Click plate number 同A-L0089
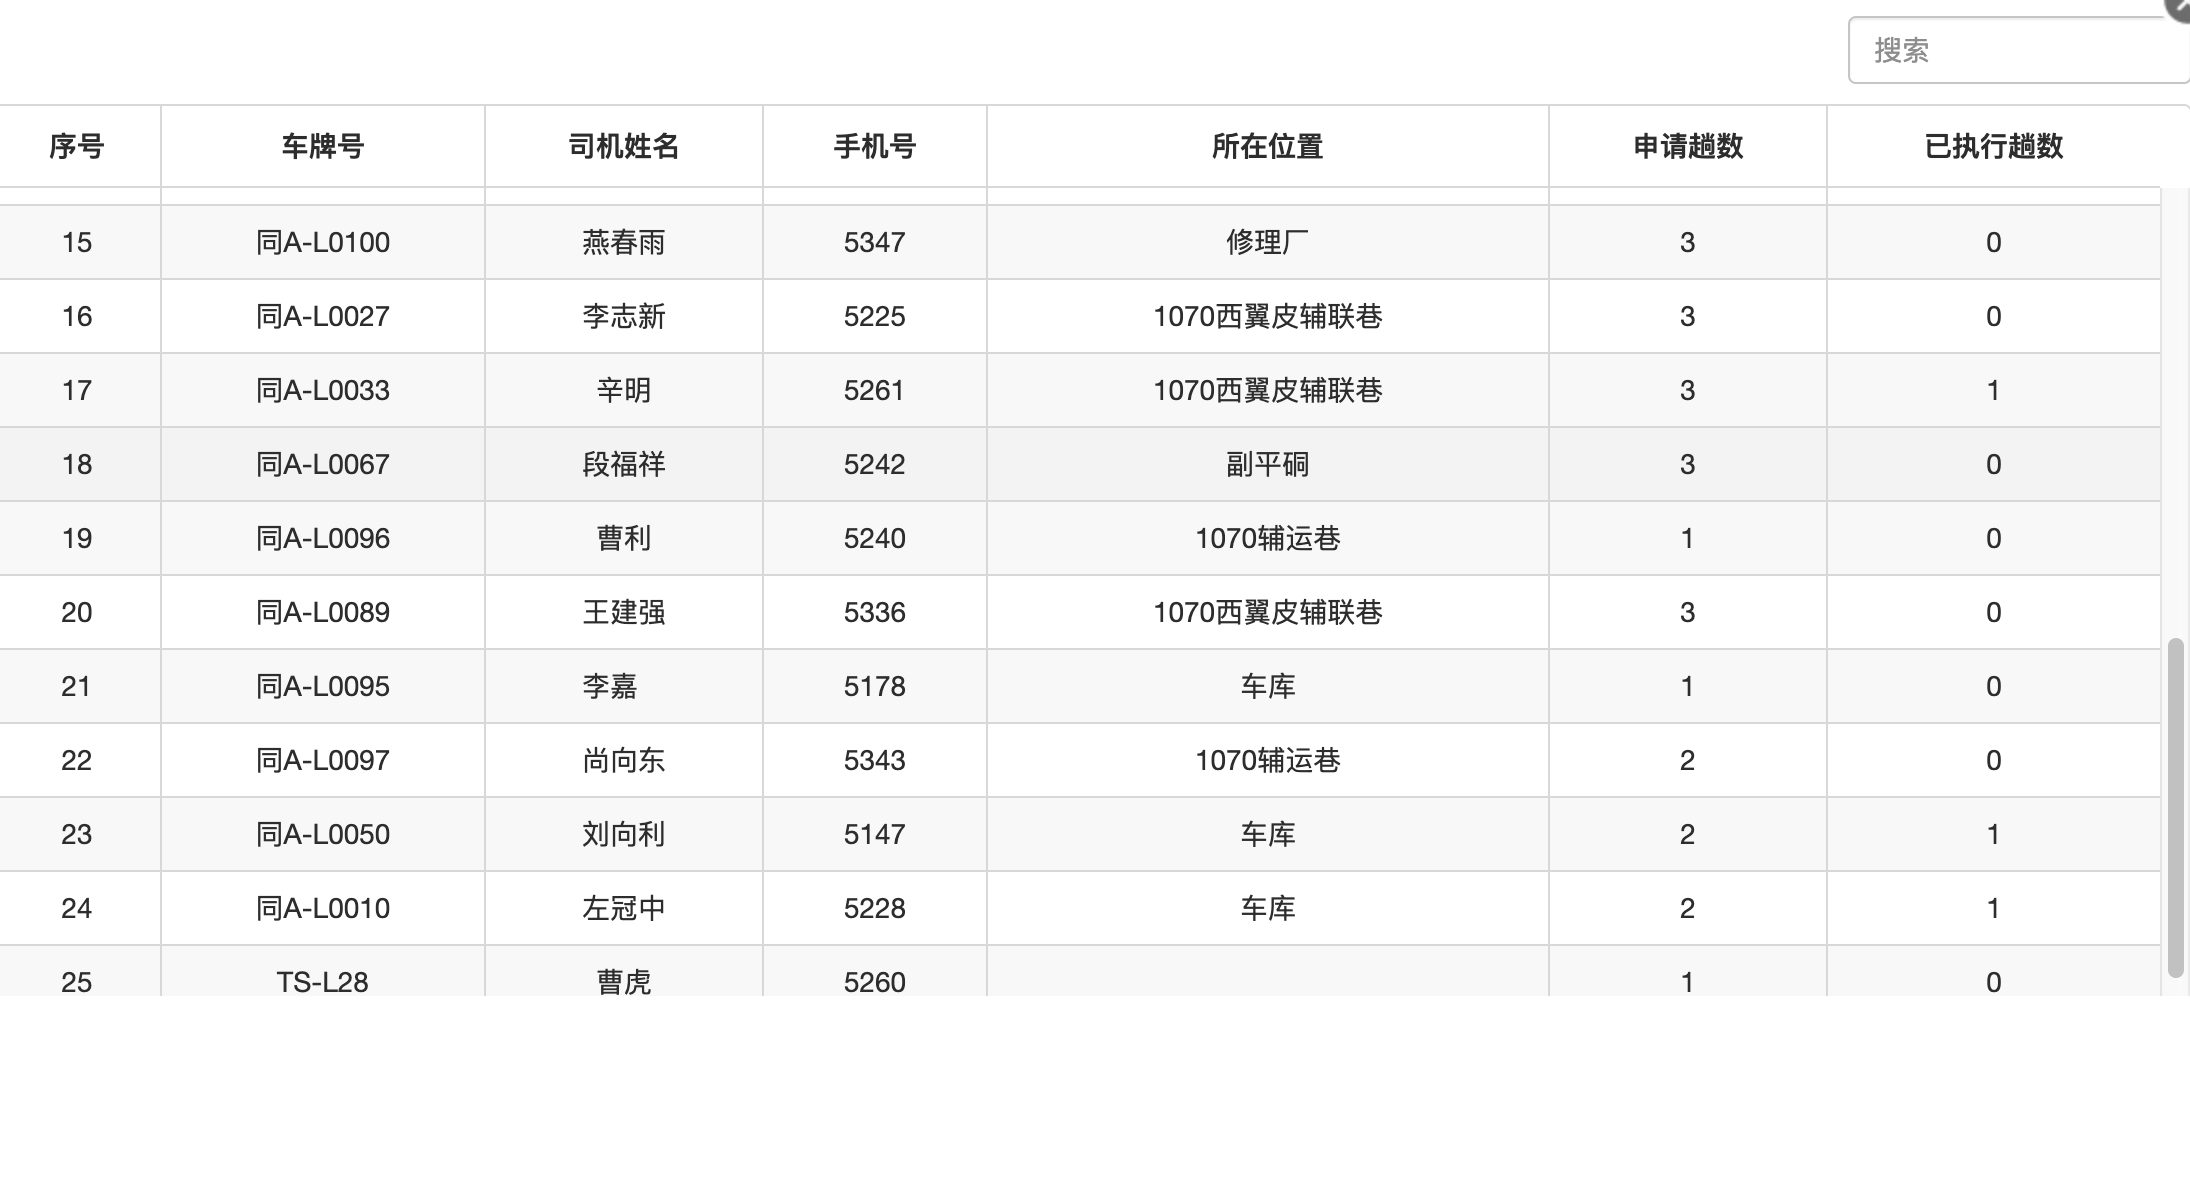 322,613
